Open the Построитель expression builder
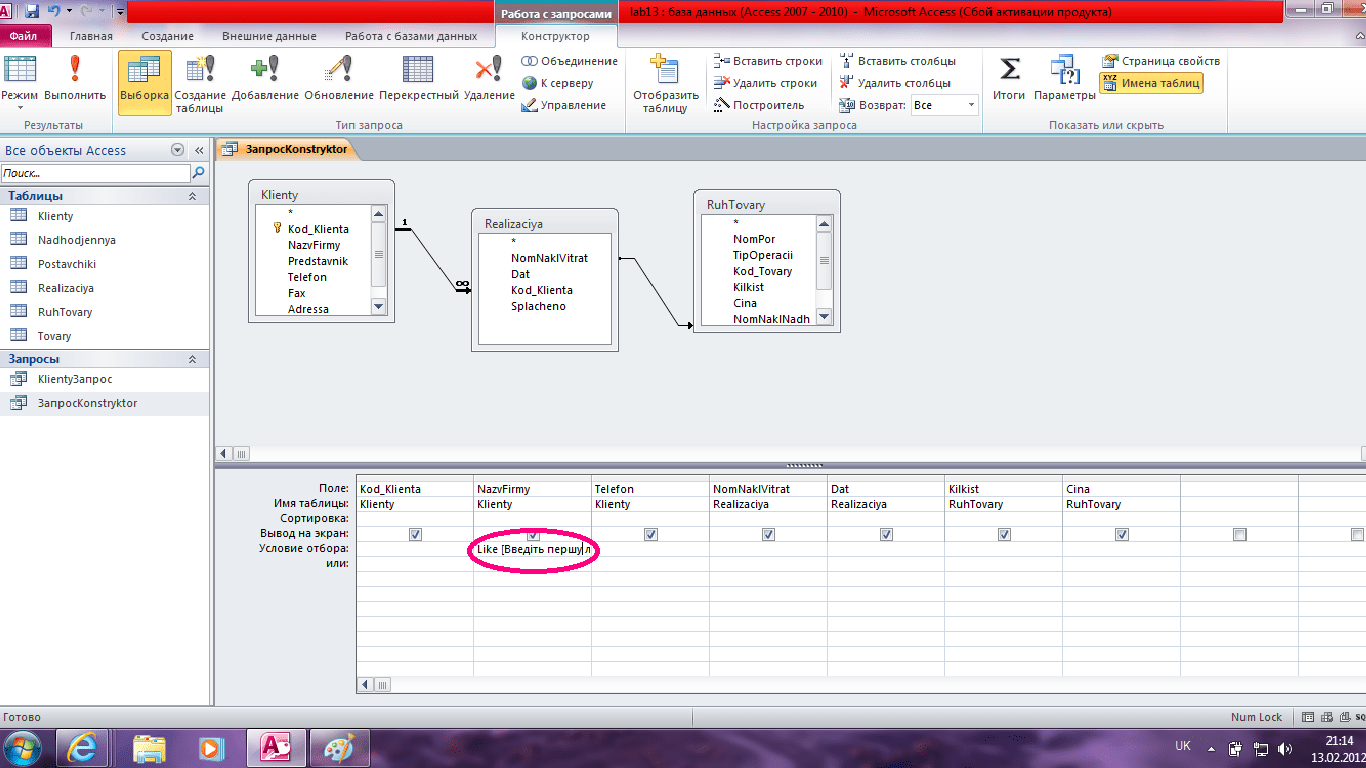 760,105
